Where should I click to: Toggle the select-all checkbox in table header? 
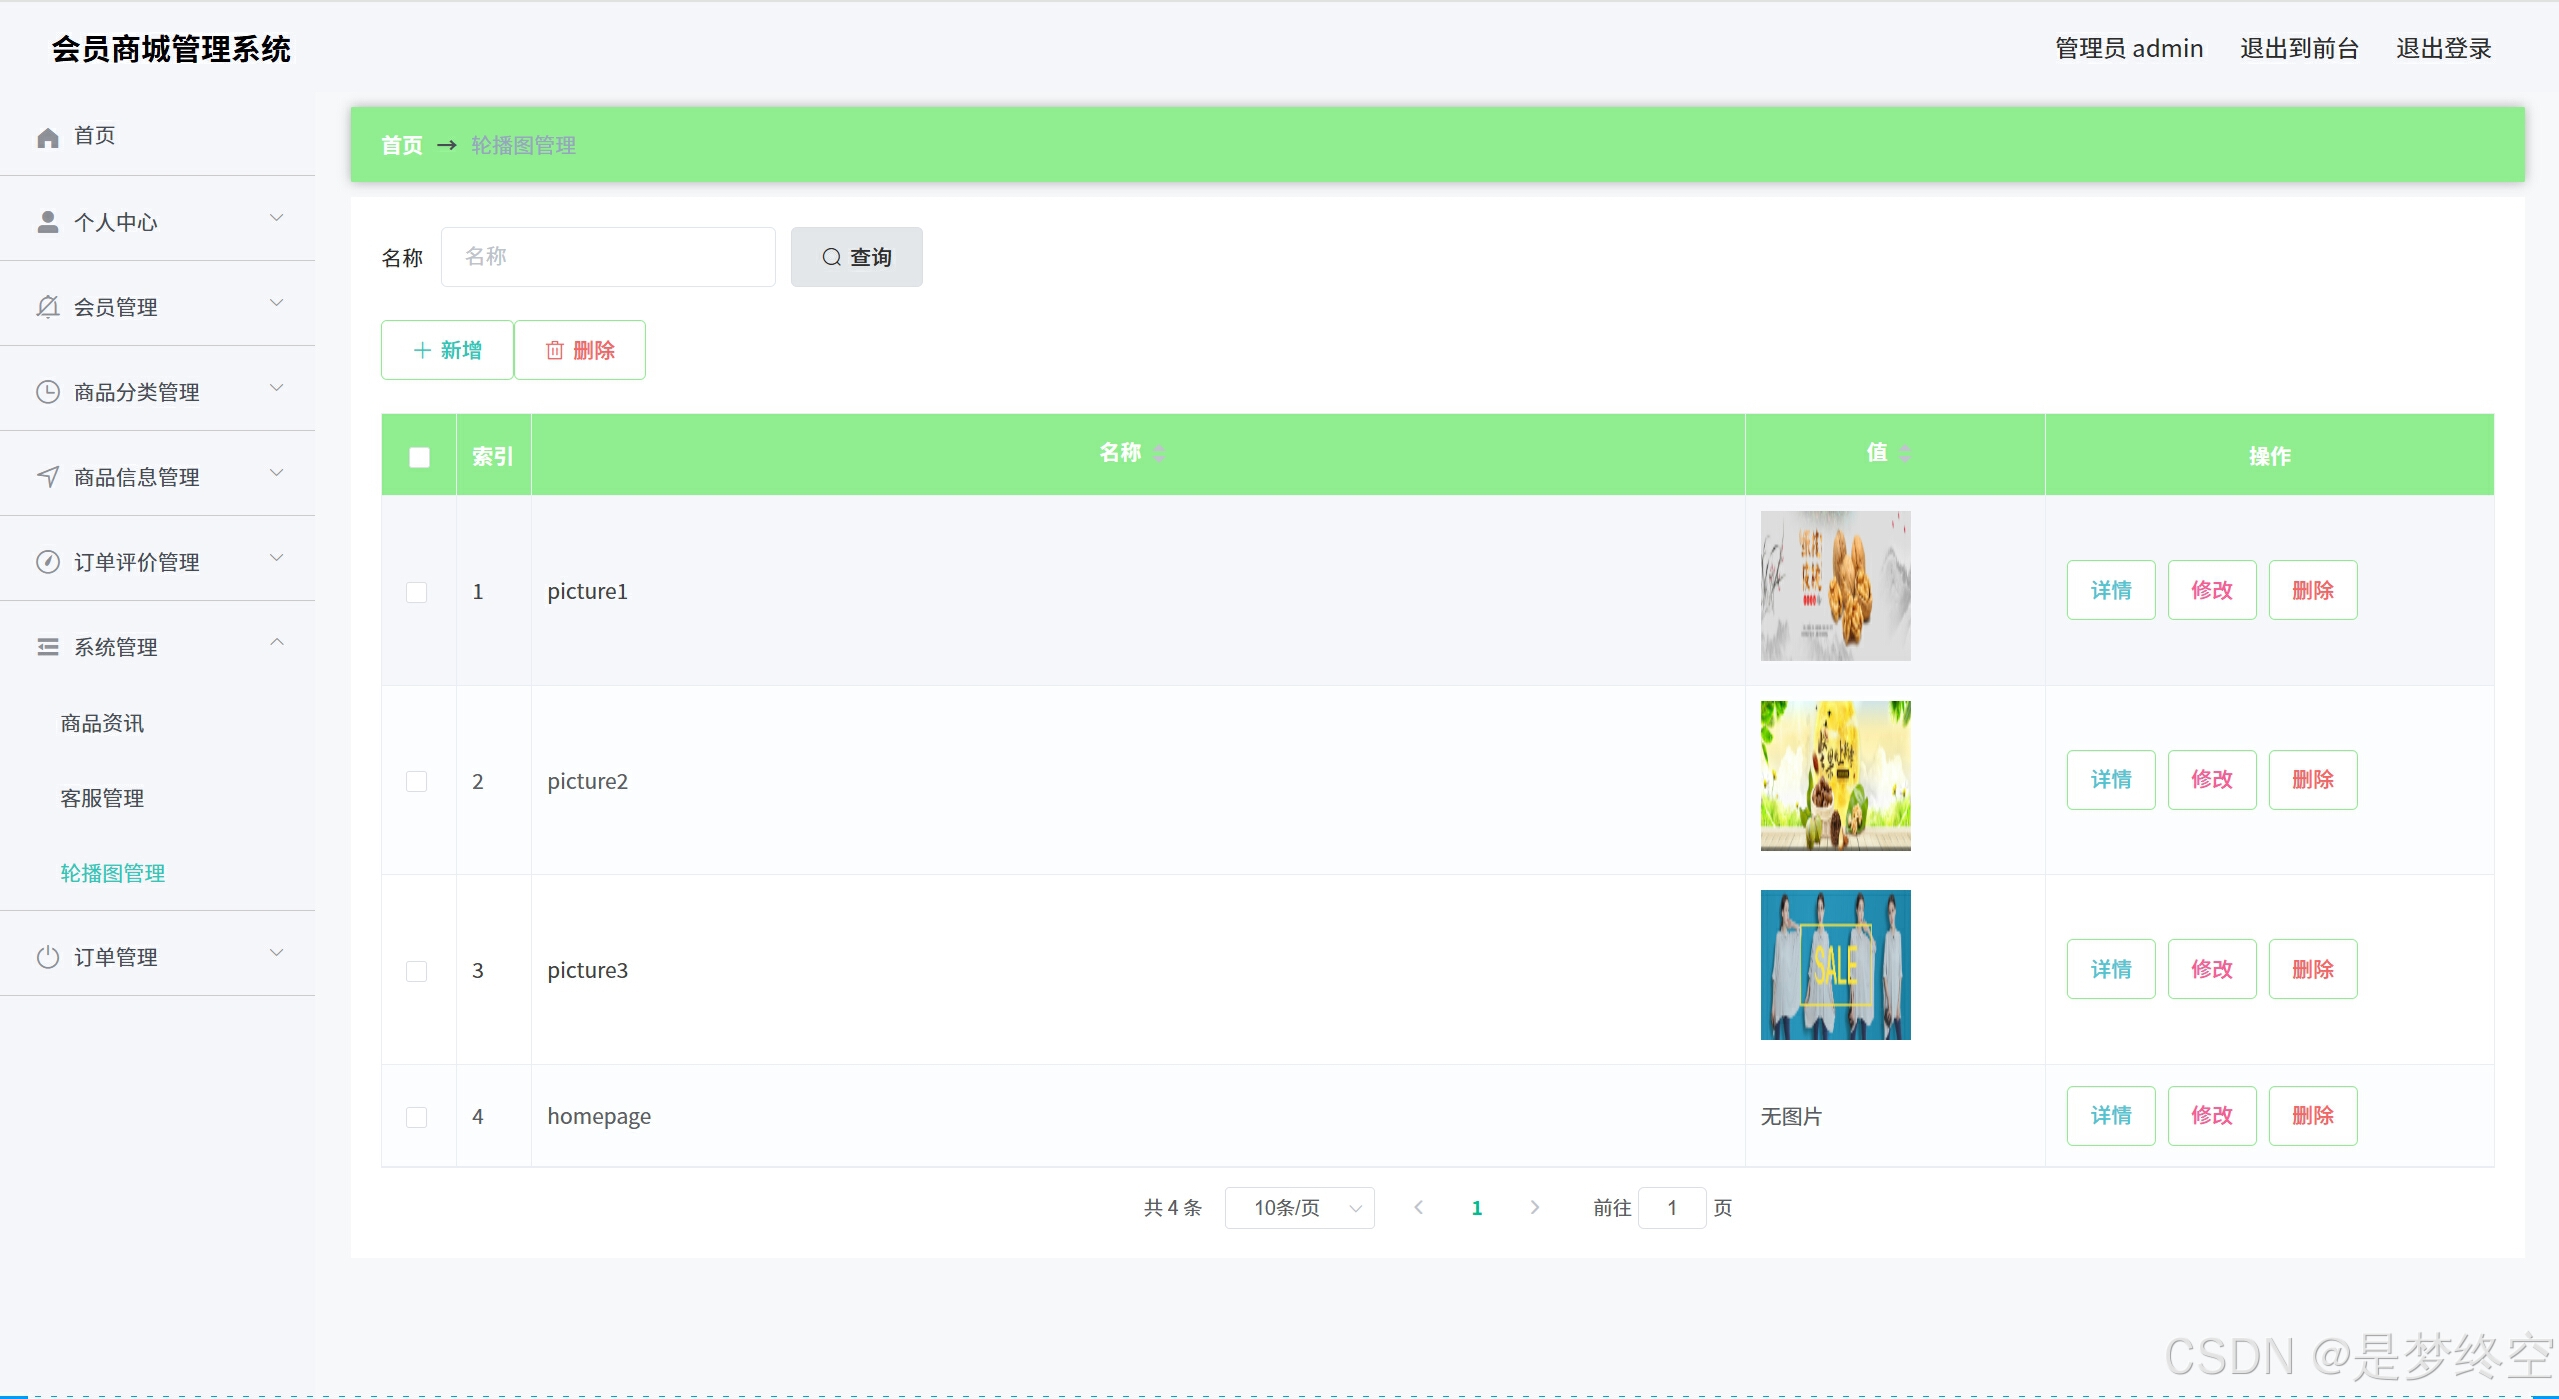pos(419,457)
